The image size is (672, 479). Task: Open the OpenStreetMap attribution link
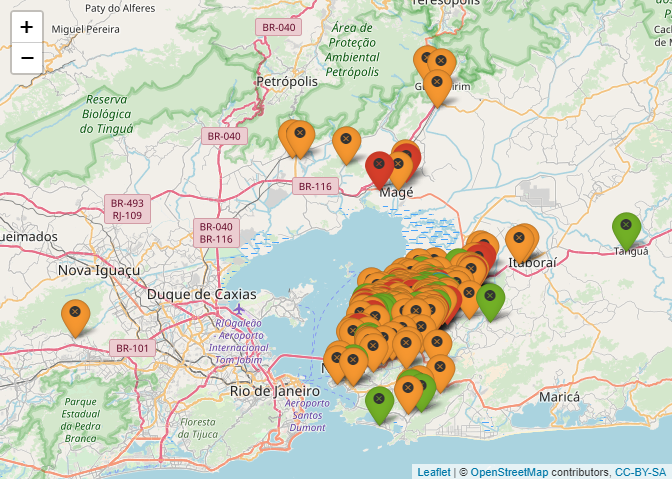[x=509, y=472]
